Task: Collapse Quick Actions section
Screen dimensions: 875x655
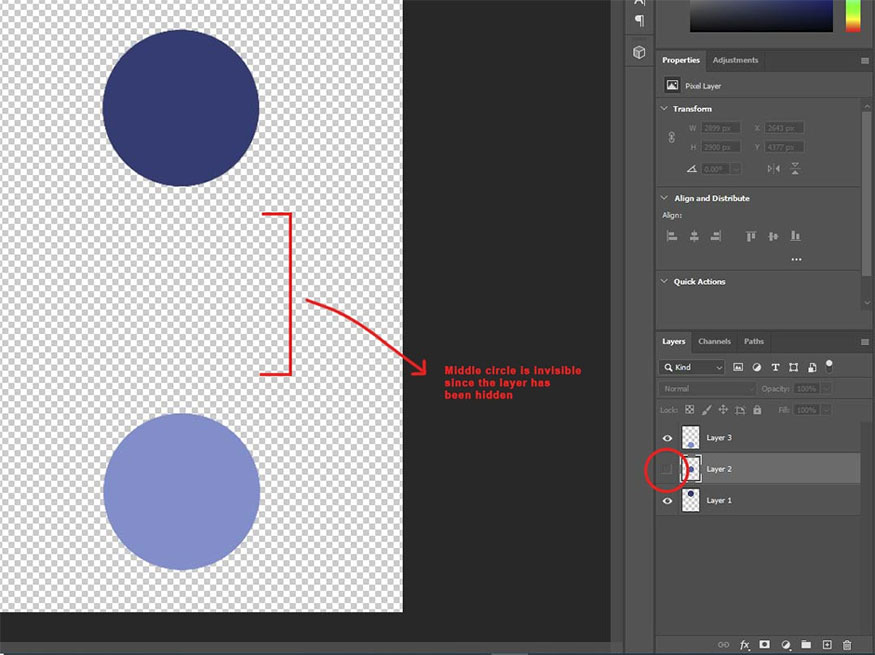Action: coord(664,281)
